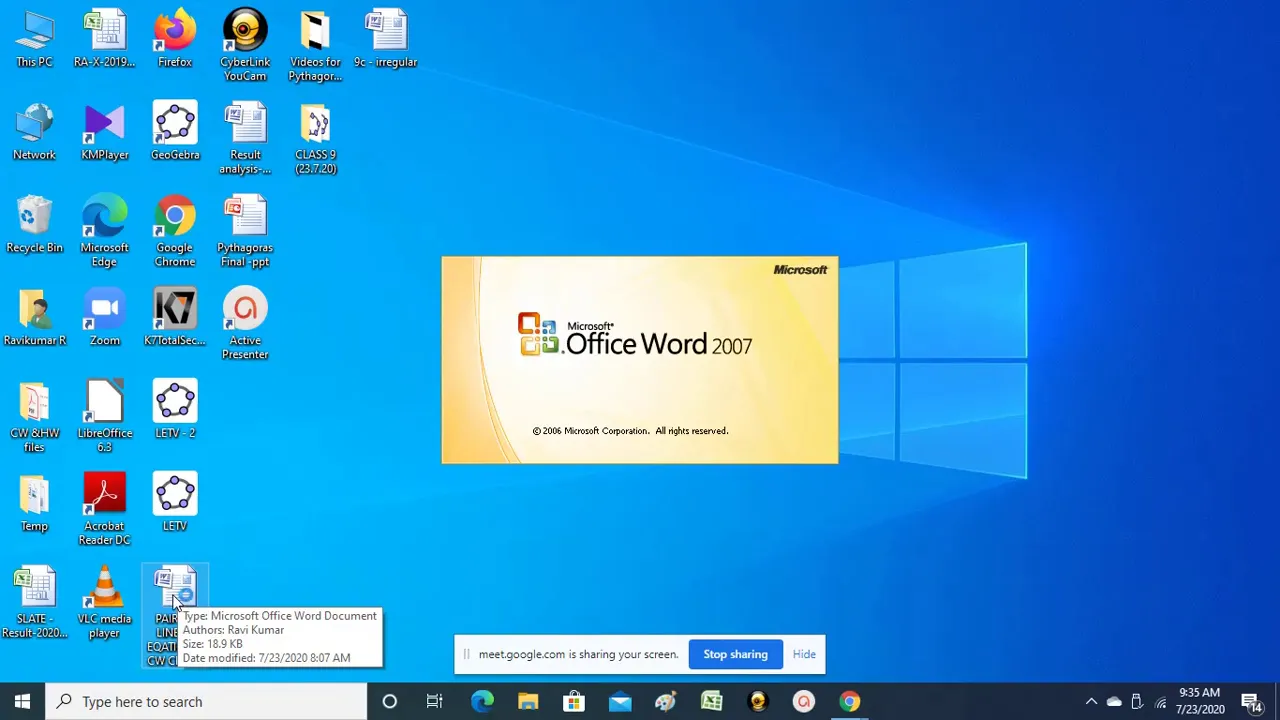Open CyberLink YouCam taskbar icon
Screen dimensions: 1280x720
pyautogui.click(x=758, y=701)
